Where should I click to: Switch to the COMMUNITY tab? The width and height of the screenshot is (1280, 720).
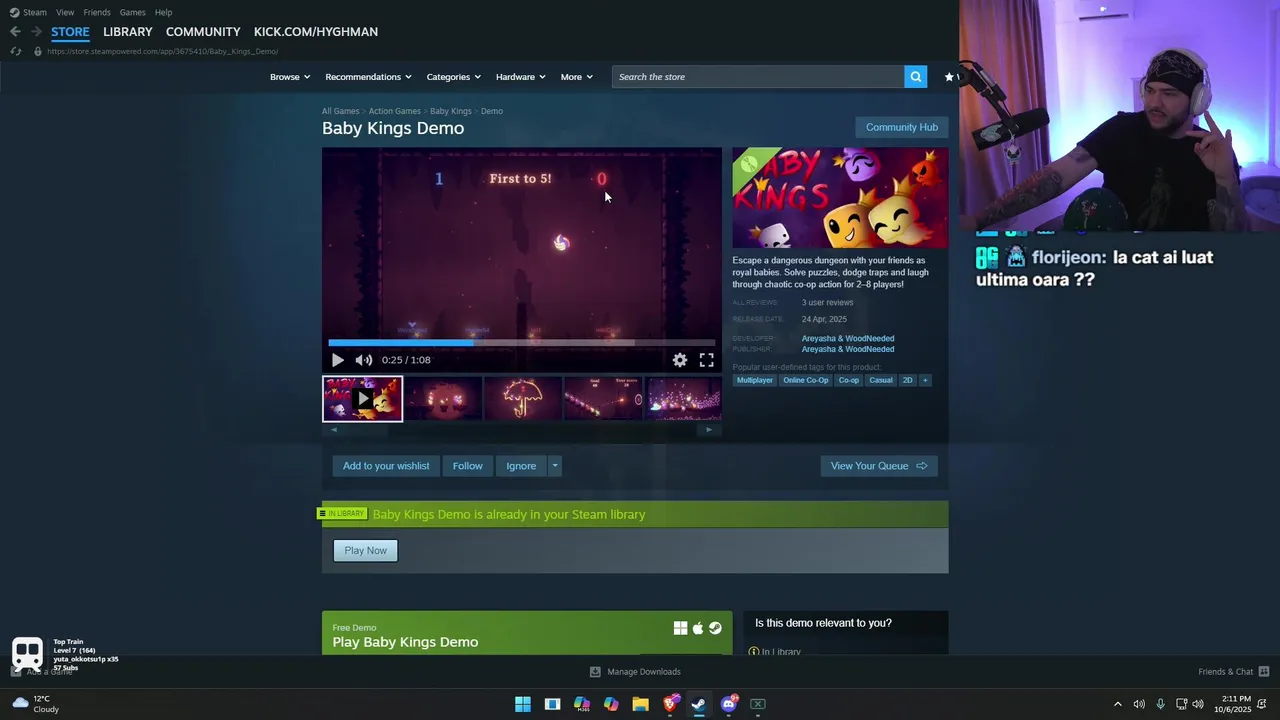pos(203,32)
